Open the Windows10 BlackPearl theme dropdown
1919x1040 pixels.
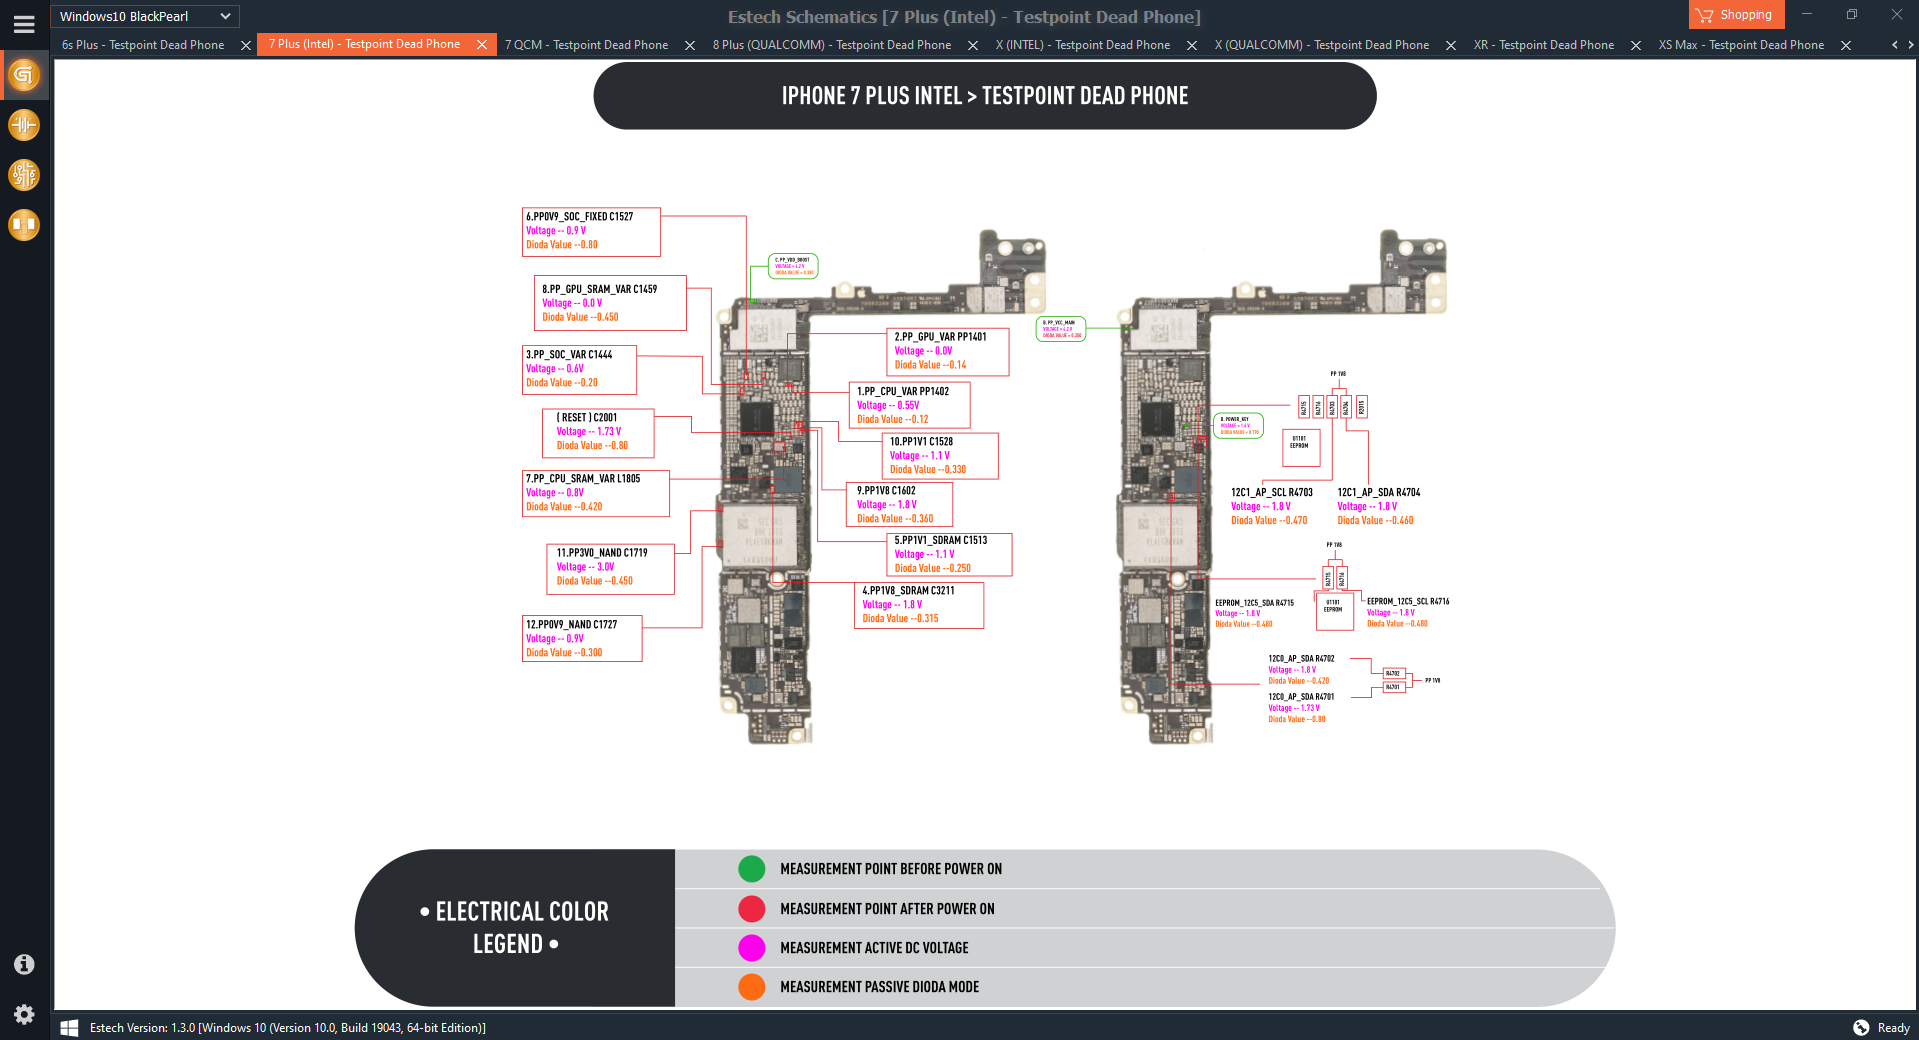(x=145, y=16)
